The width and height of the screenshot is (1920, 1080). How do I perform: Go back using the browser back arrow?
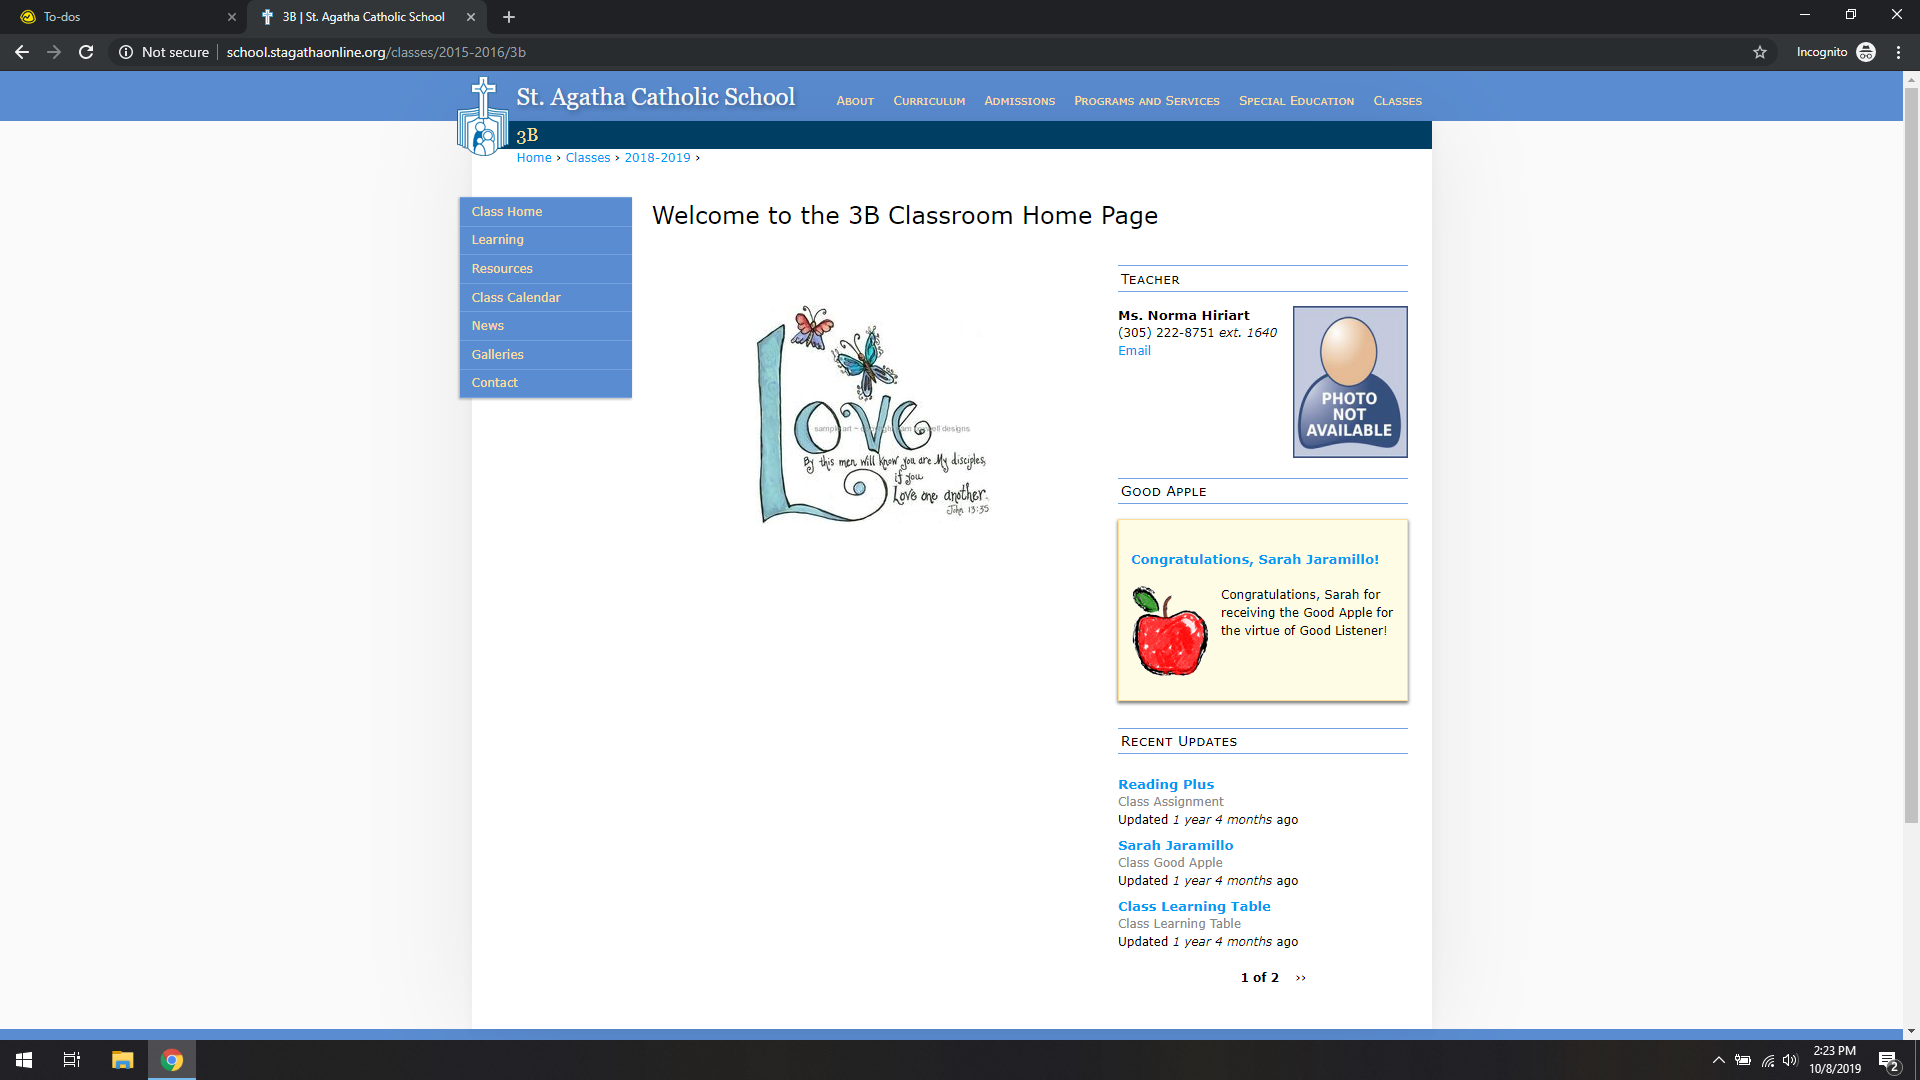(x=22, y=52)
